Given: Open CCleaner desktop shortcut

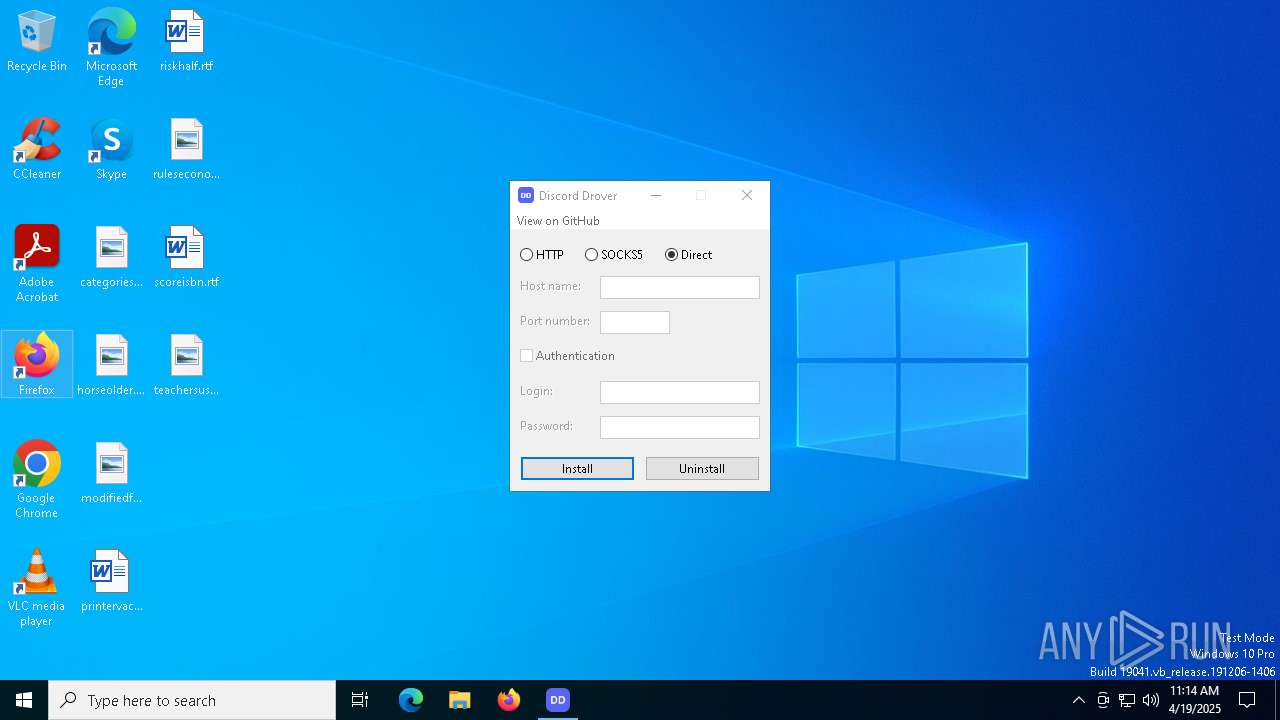Looking at the screenshot, I should pyautogui.click(x=37, y=150).
